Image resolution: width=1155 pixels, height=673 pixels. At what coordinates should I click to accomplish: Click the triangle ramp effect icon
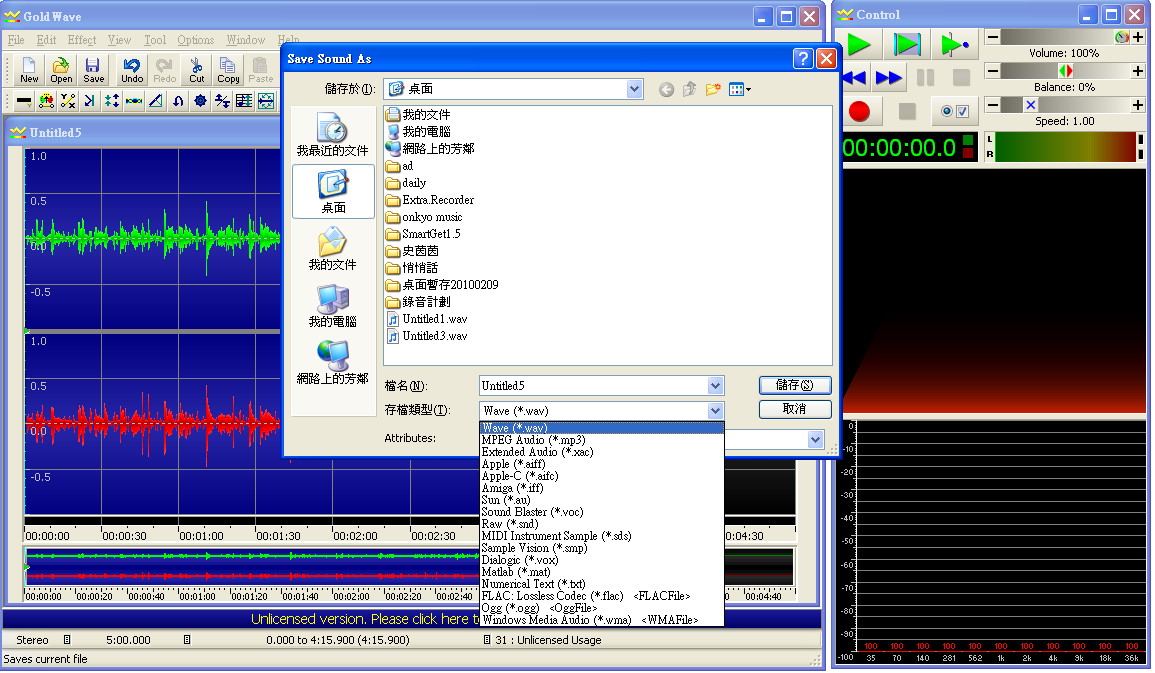click(x=156, y=101)
